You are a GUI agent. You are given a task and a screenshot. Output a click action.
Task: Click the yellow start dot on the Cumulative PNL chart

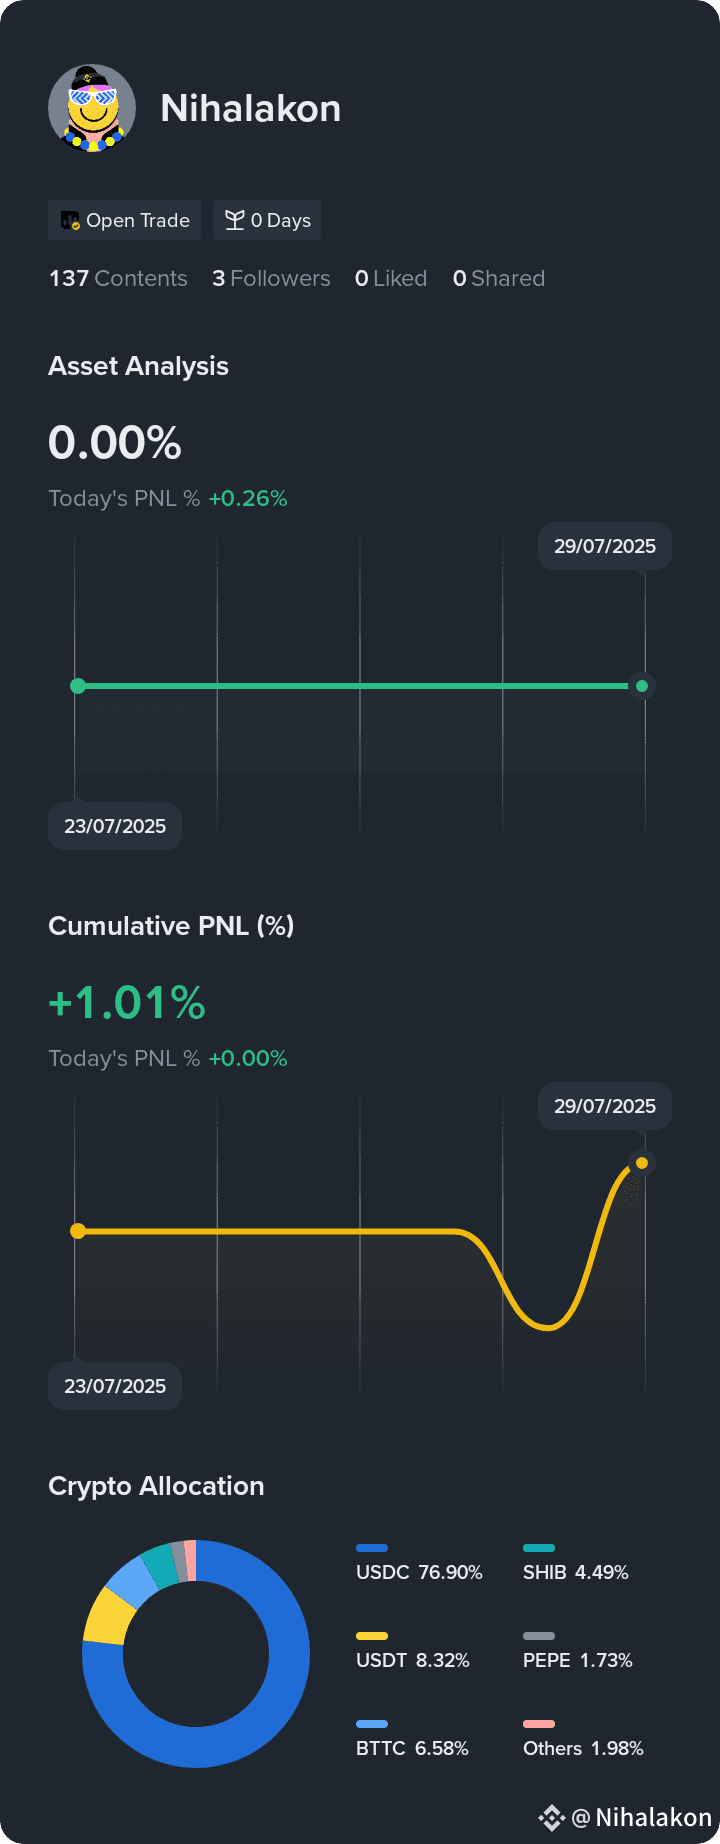(x=78, y=1231)
